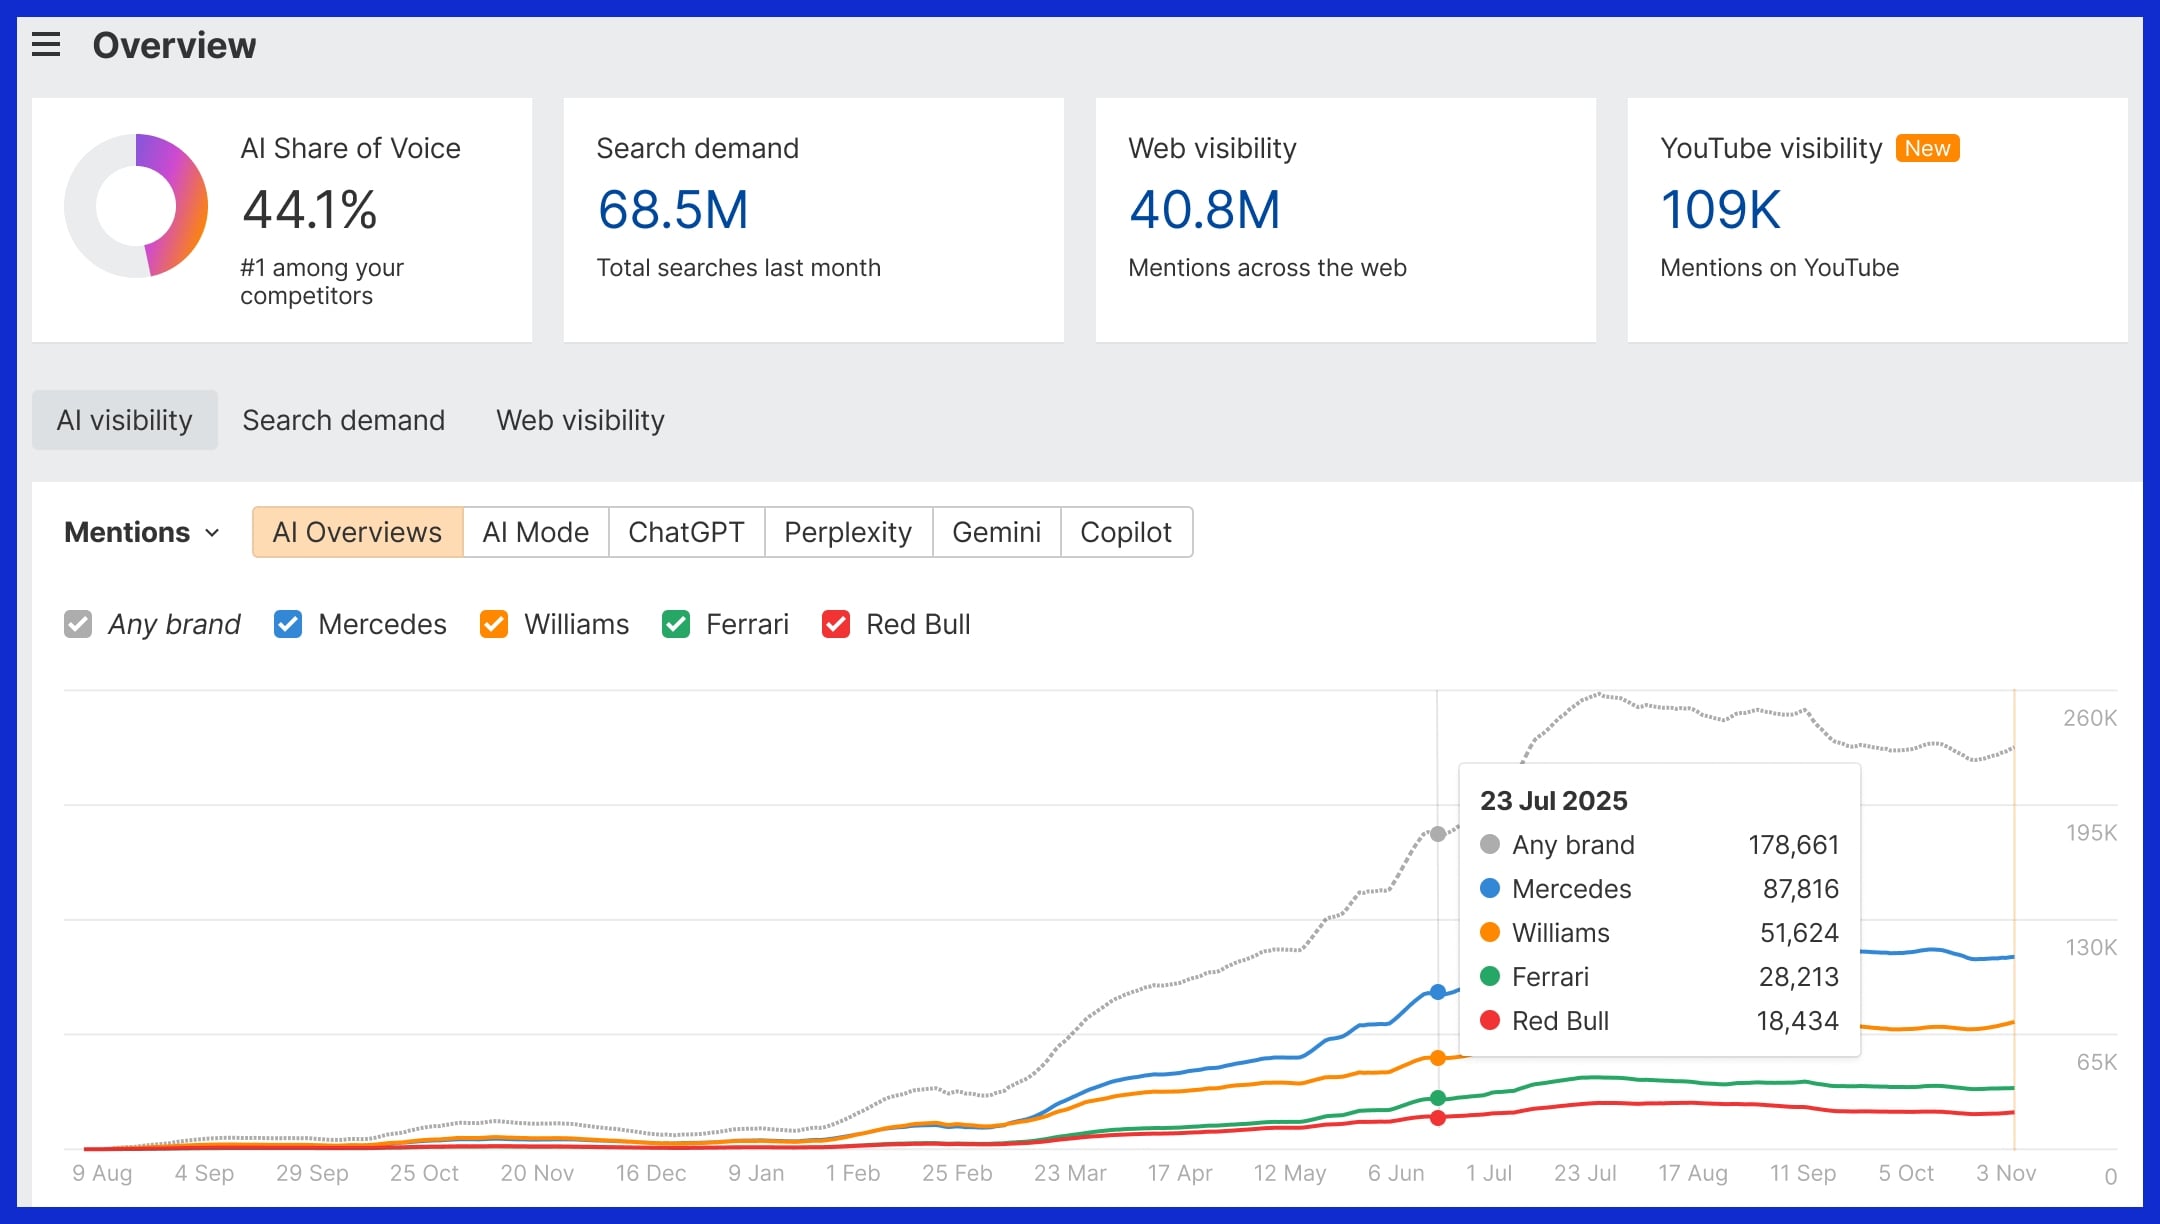Select the AI Overviews platform filter
This screenshot has height=1224, width=2160.
357,532
